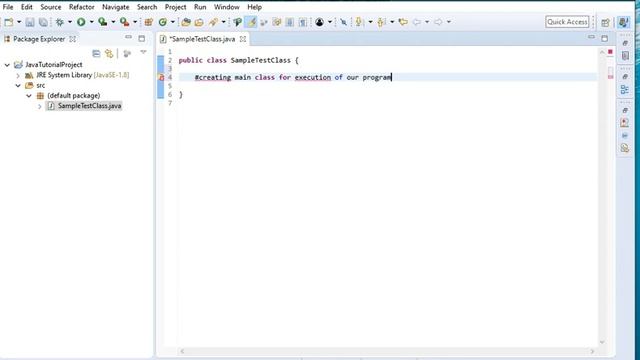Viewport: 640px width, 360px height.
Task: Click the red error square in overview ruler
Action: (x=610, y=52)
